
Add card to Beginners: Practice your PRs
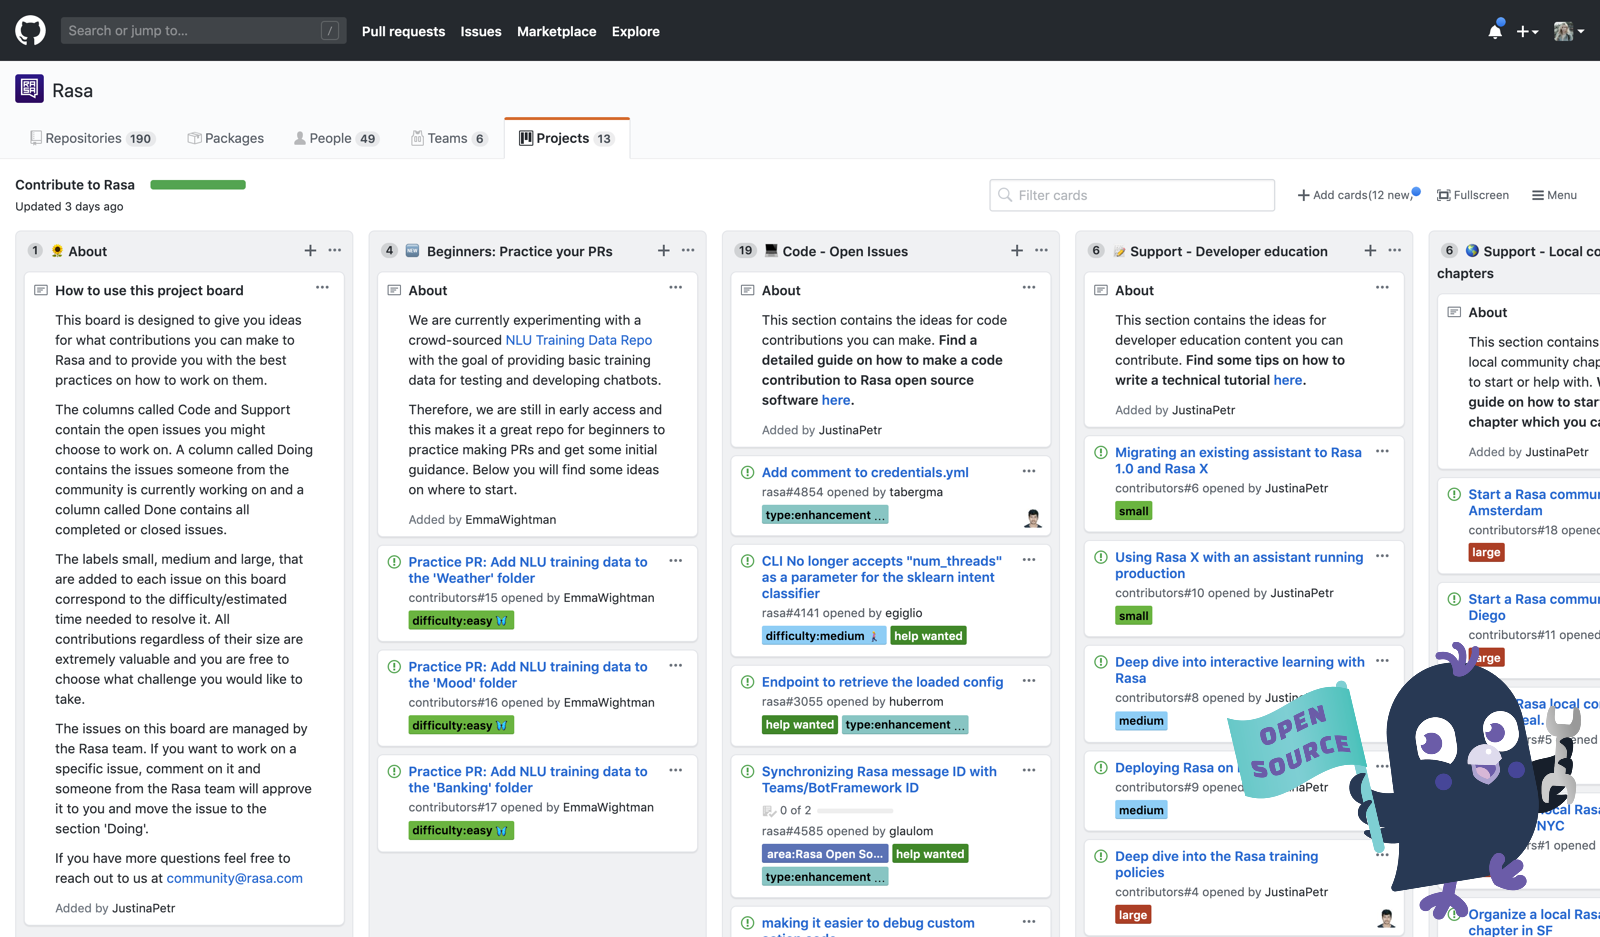click(x=664, y=251)
